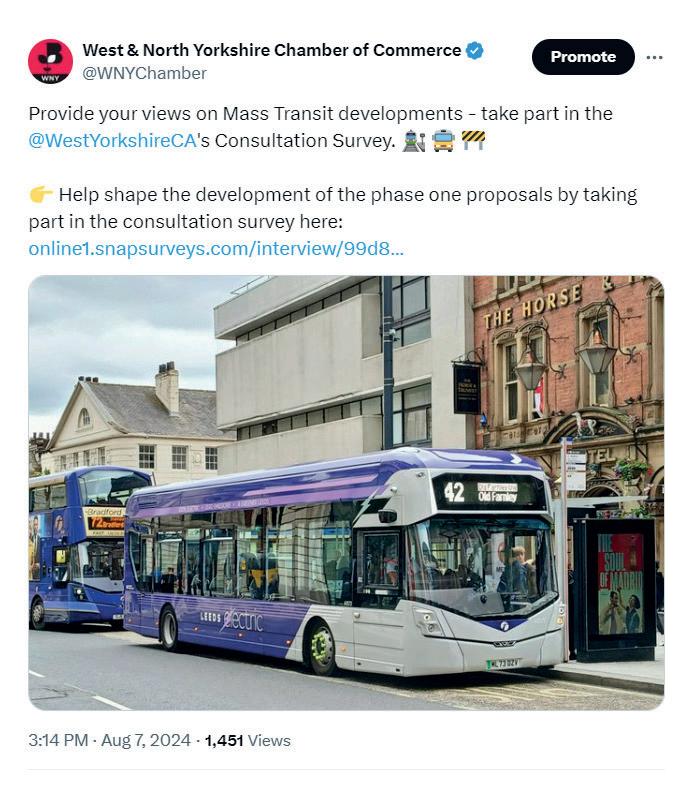
Task: Click the blue verified badge icon
Action: (475, 51)
